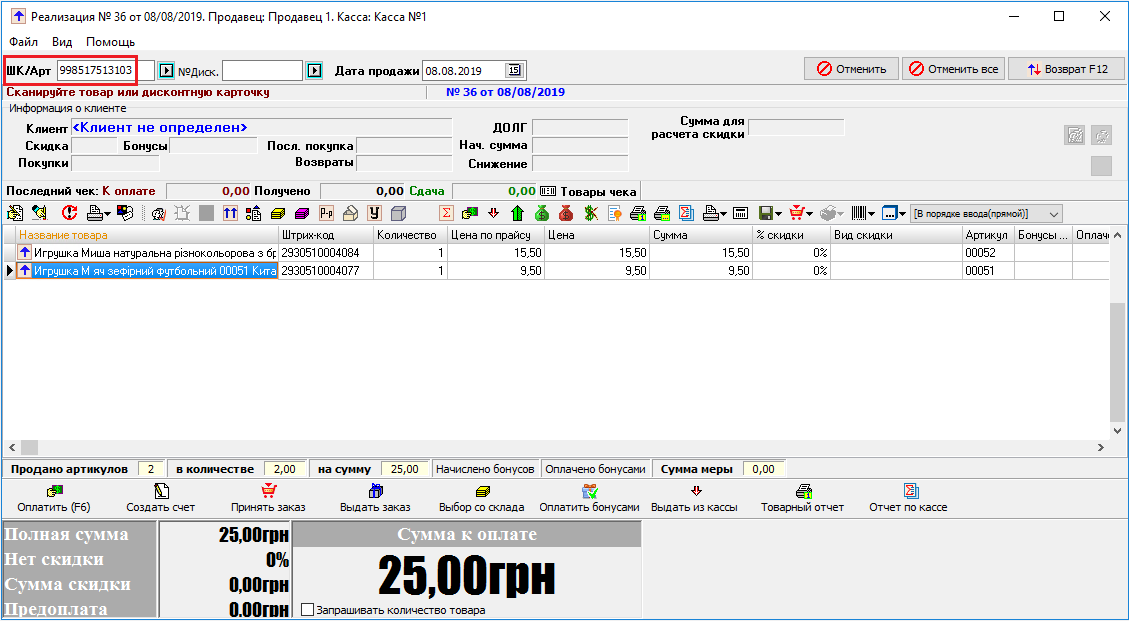The image size is (1129, 621).
Task: Select the 'Игрушка Миша натуральна' product row
Action: [x=150, y=253]
